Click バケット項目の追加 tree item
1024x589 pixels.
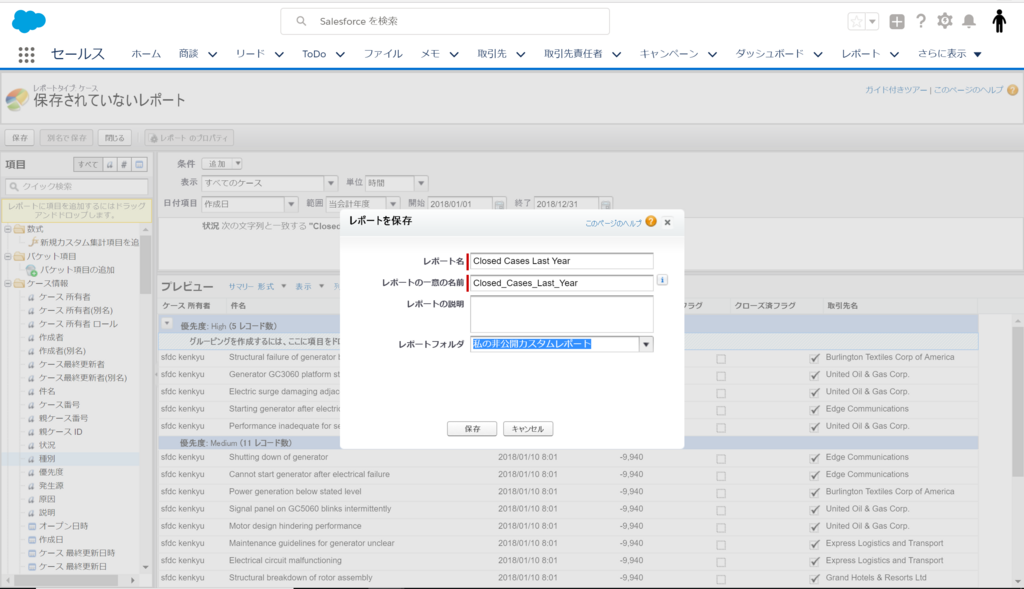[77, 270]
